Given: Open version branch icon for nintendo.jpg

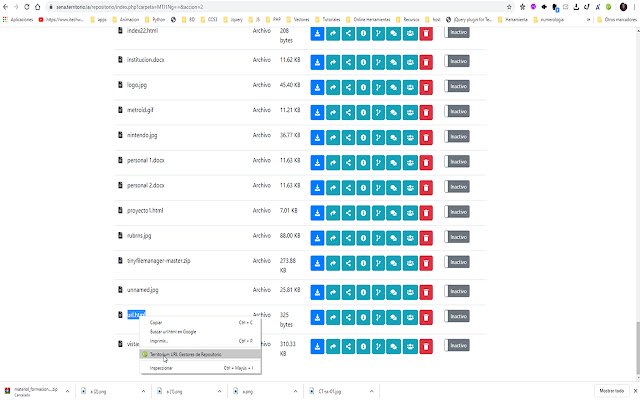Looking at the screenshot, I should tap(378, 138).
